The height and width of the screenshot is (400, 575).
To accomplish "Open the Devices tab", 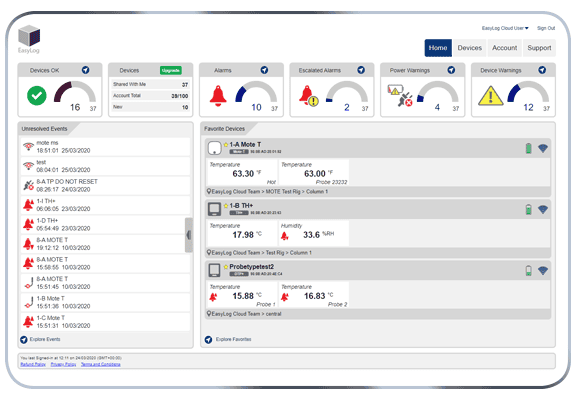I will click(470, 48).
